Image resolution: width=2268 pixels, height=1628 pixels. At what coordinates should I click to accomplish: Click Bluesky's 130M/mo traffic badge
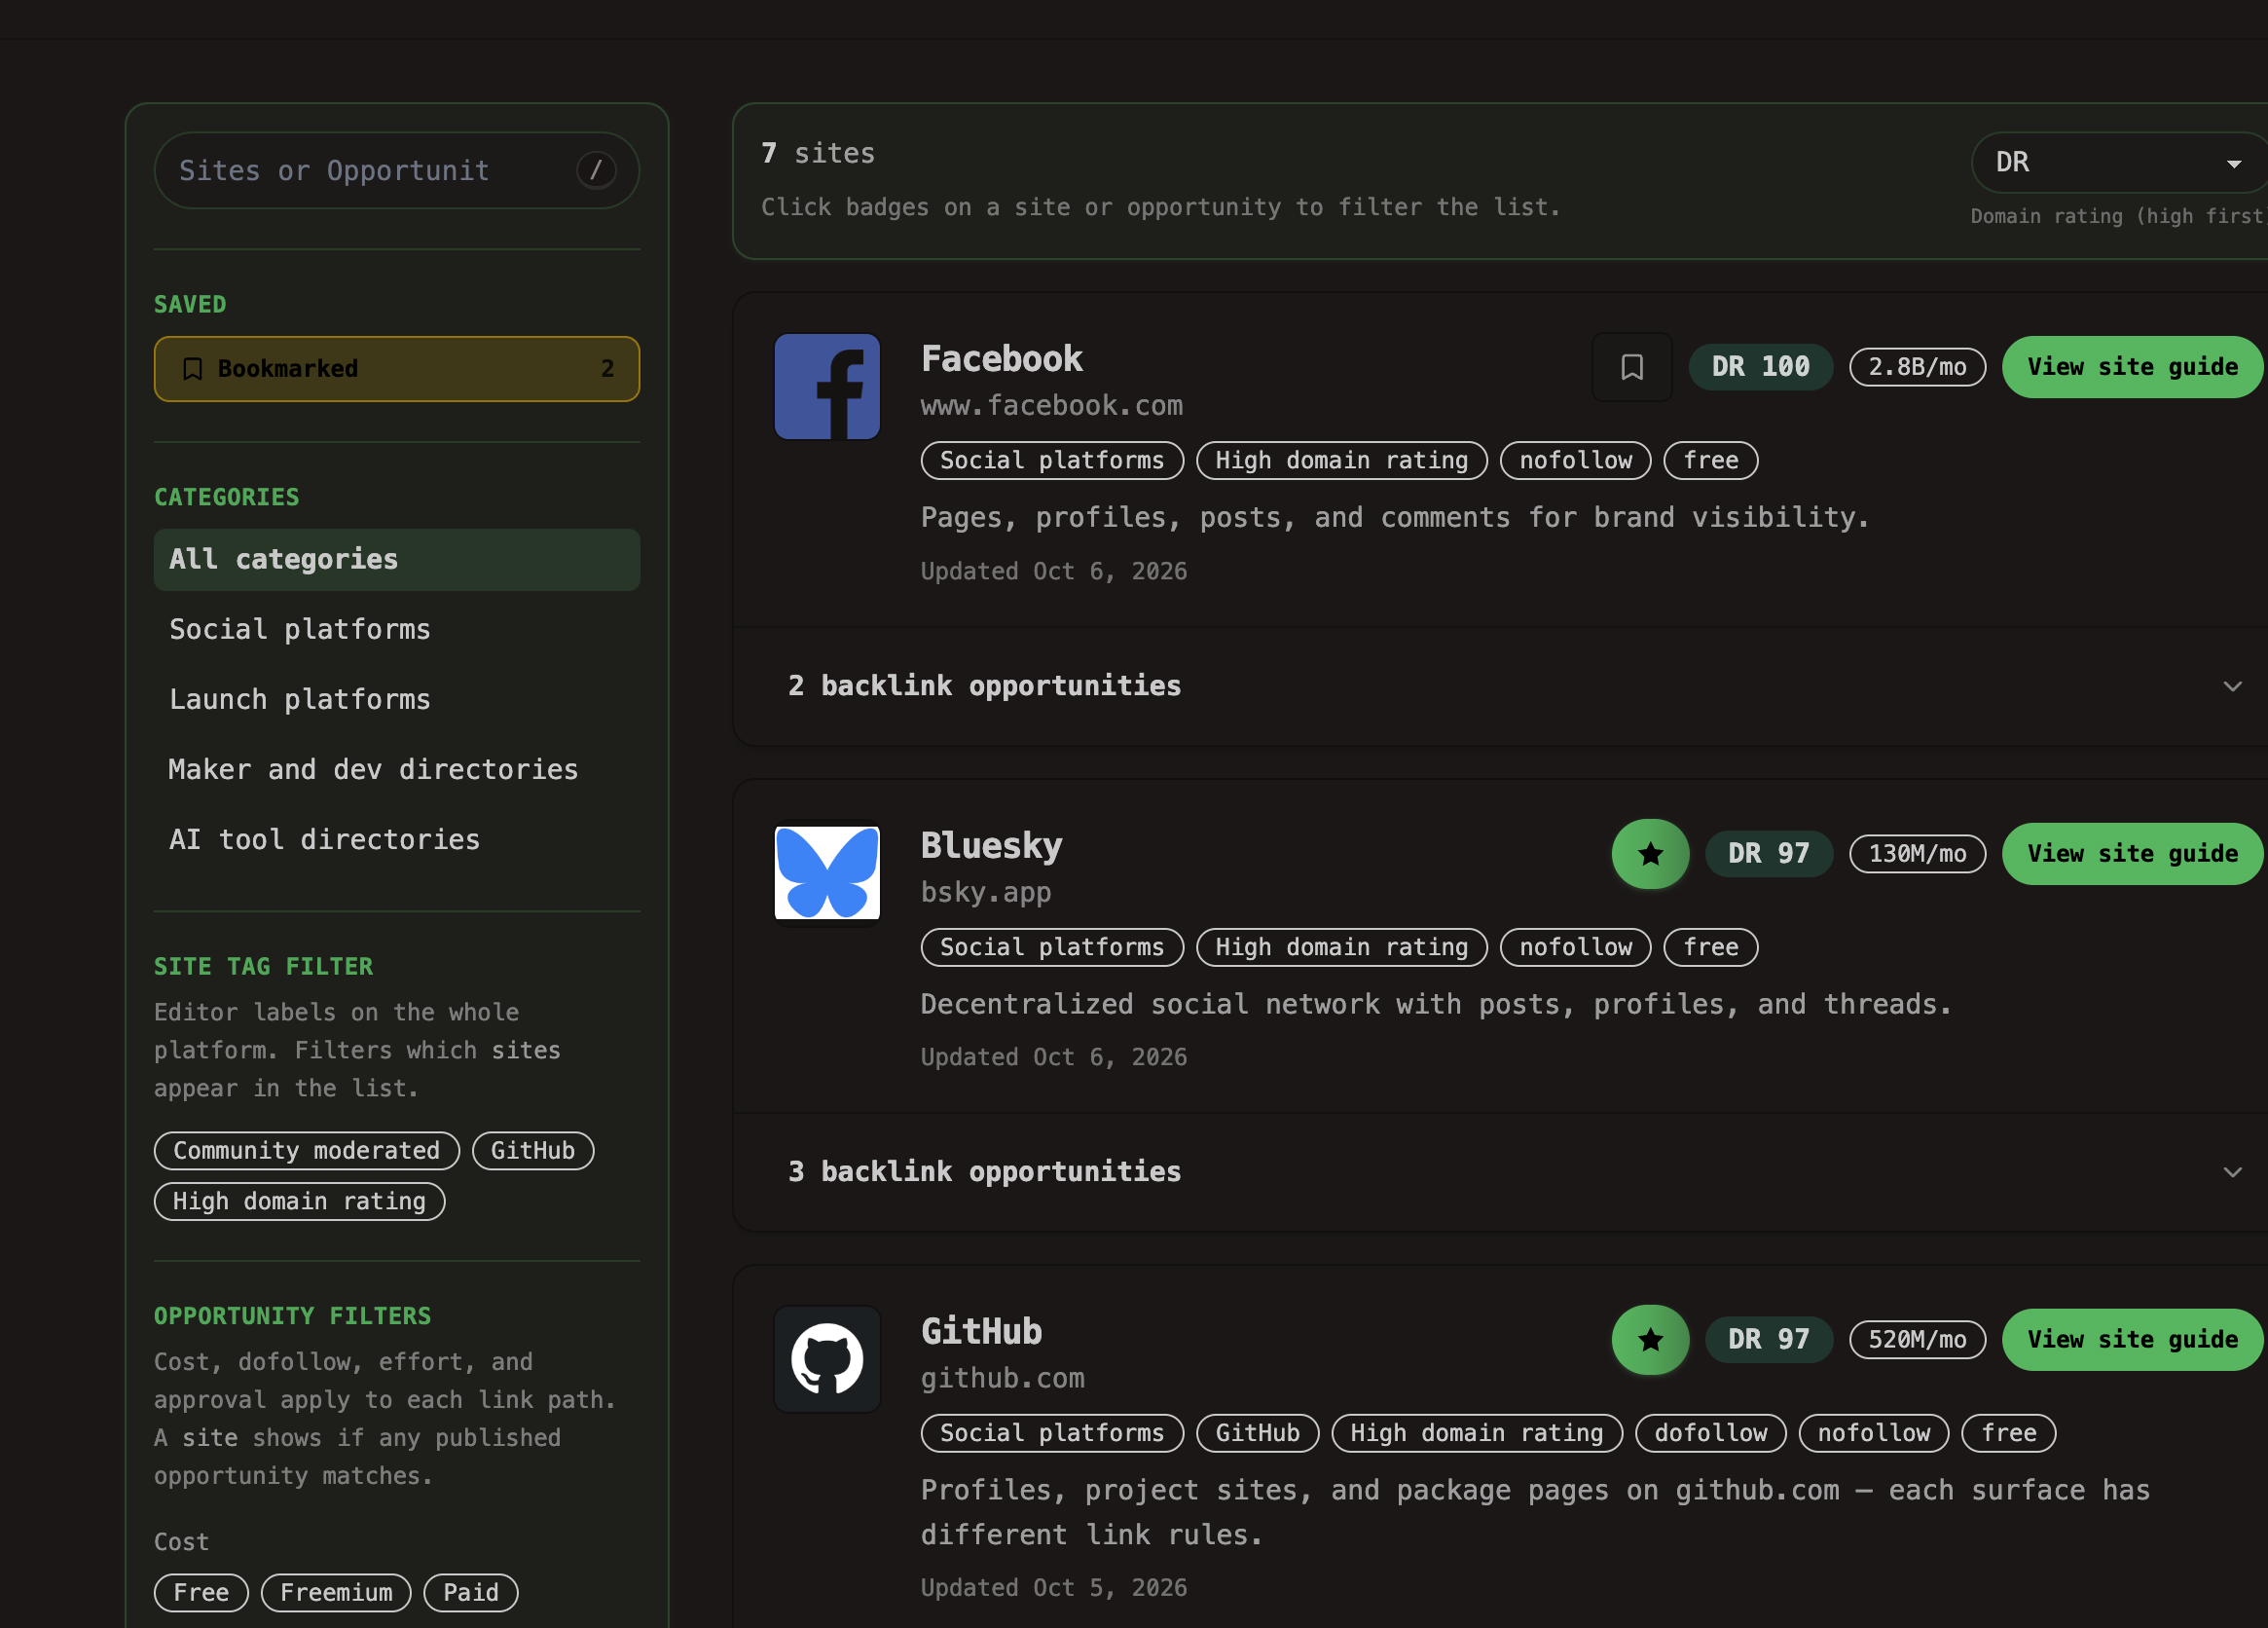(x=1917, y=853)
